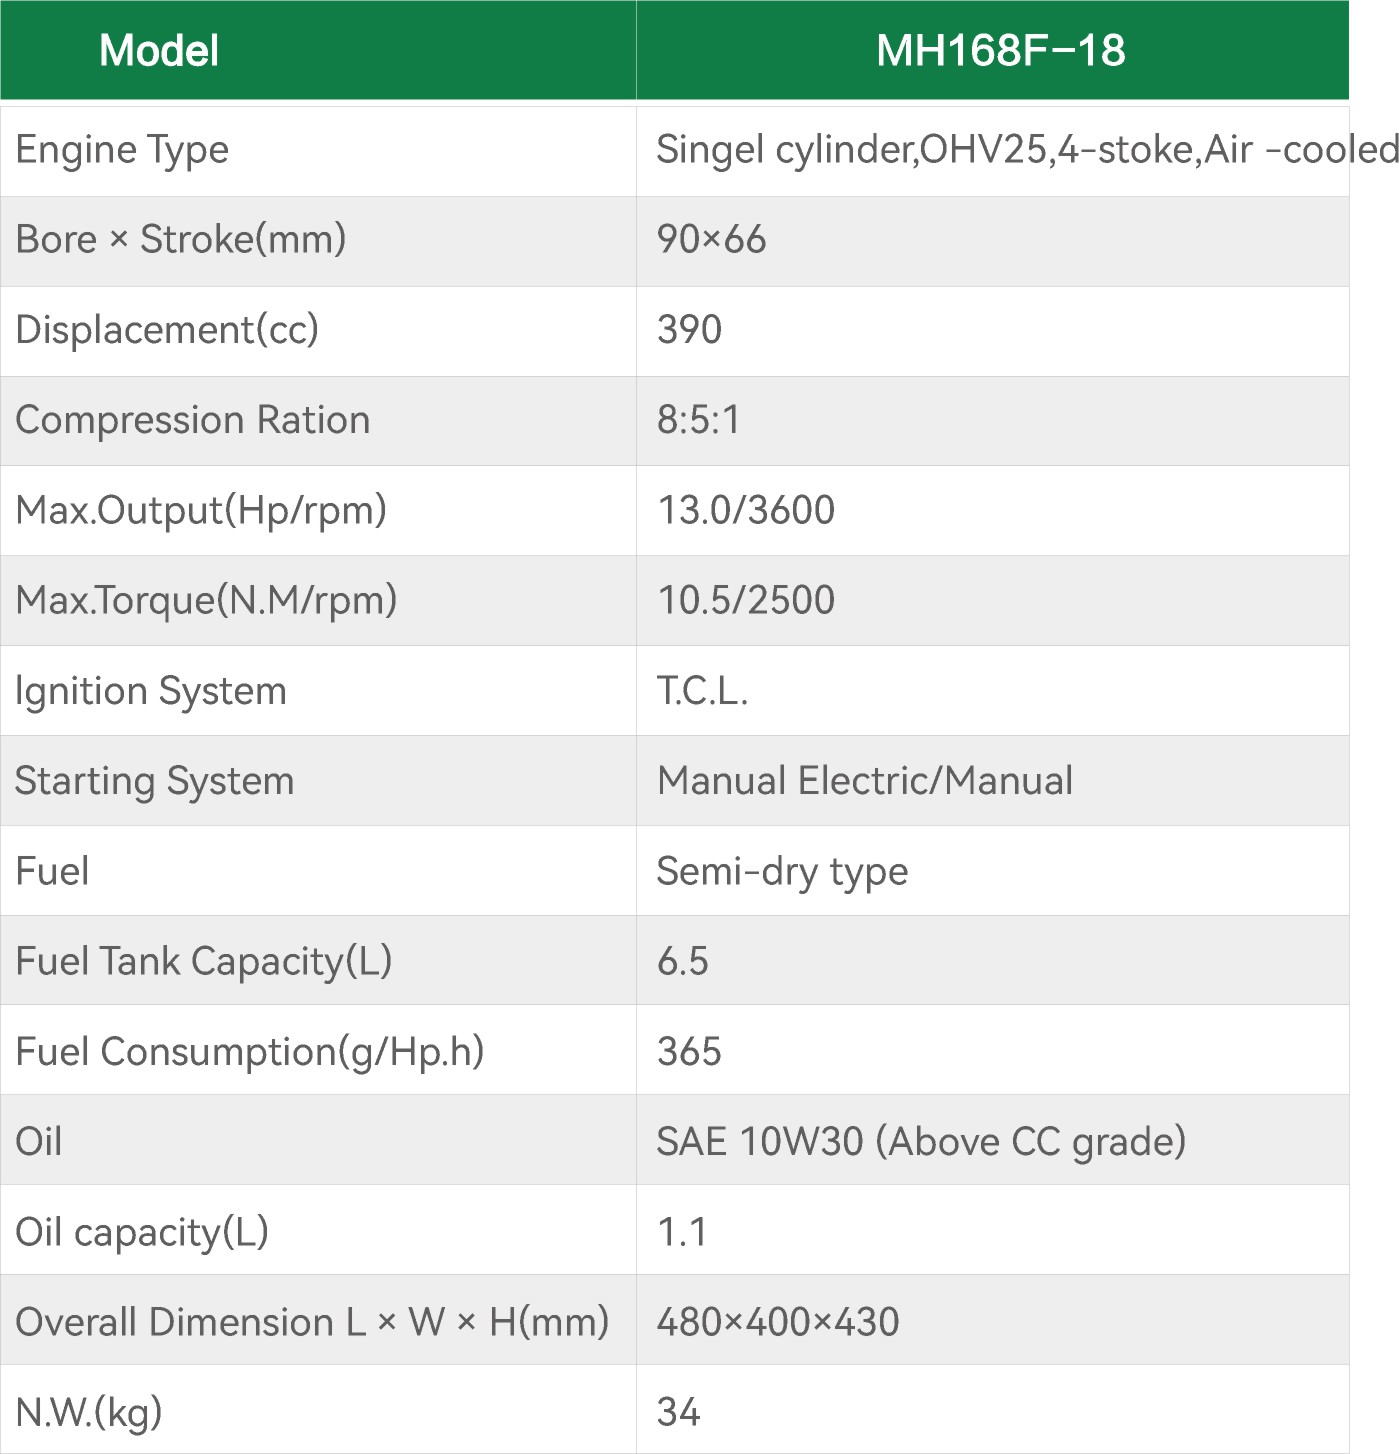Select the SAE 10W30 oil value
Image resolution: width=1399 pixels, height=1454 pixels.
921,1141
